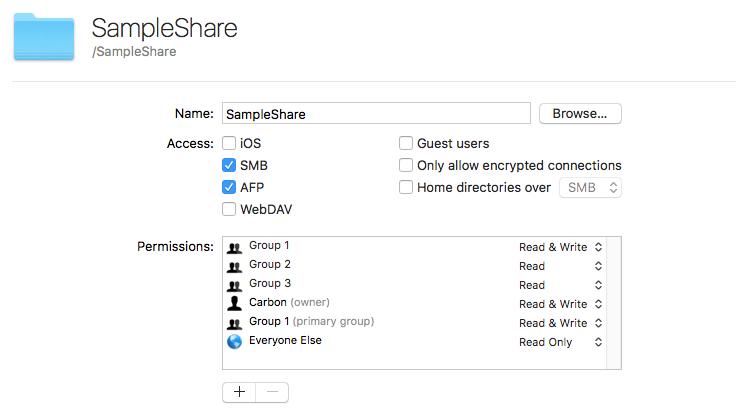The width and height of the screenshot is (736, 419).
Task: Disable the AFP access checkbox
Action: pos(229,187)
